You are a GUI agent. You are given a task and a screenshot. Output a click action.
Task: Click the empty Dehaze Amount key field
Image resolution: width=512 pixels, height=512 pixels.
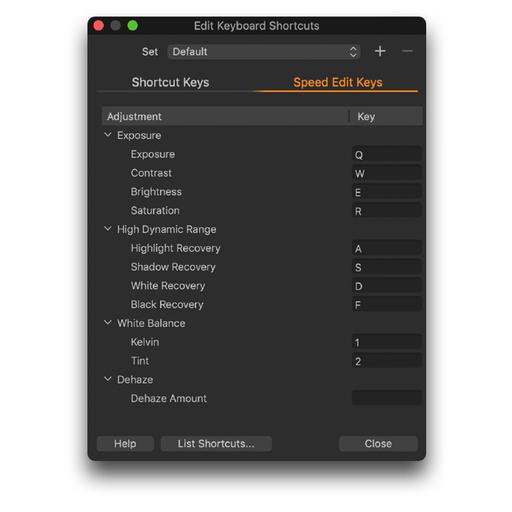[387, 398]
